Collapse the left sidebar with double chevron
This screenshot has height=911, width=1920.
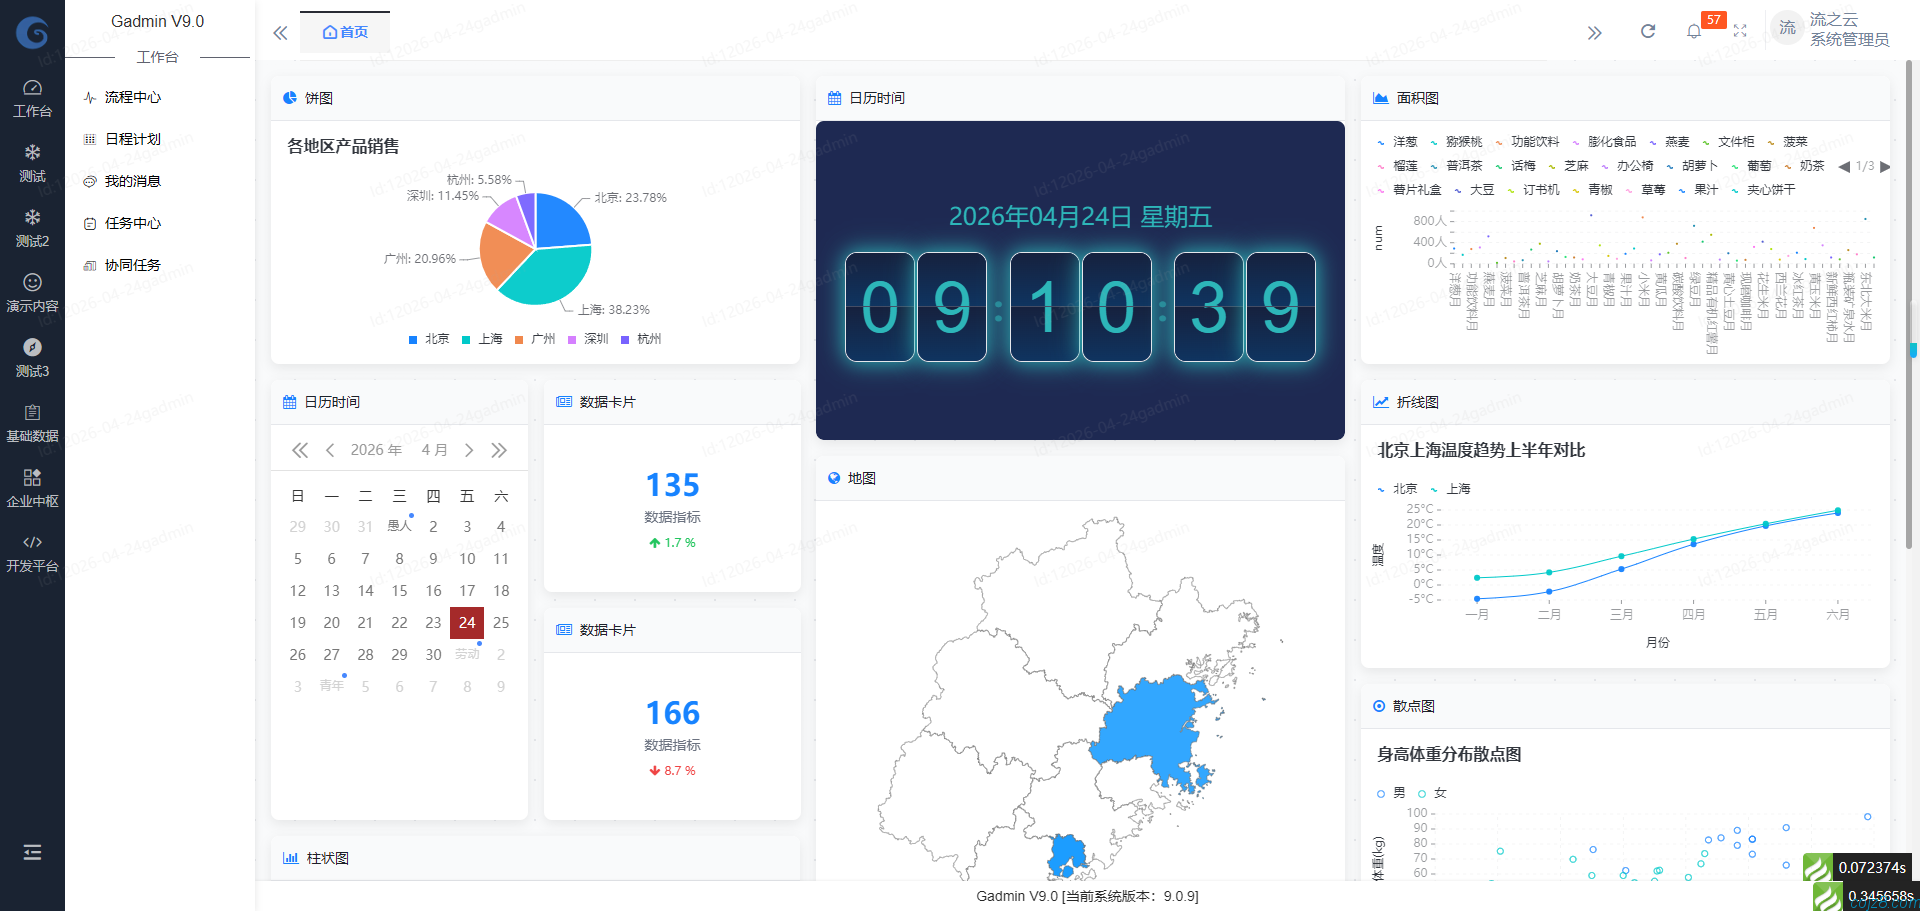[280, 32]
